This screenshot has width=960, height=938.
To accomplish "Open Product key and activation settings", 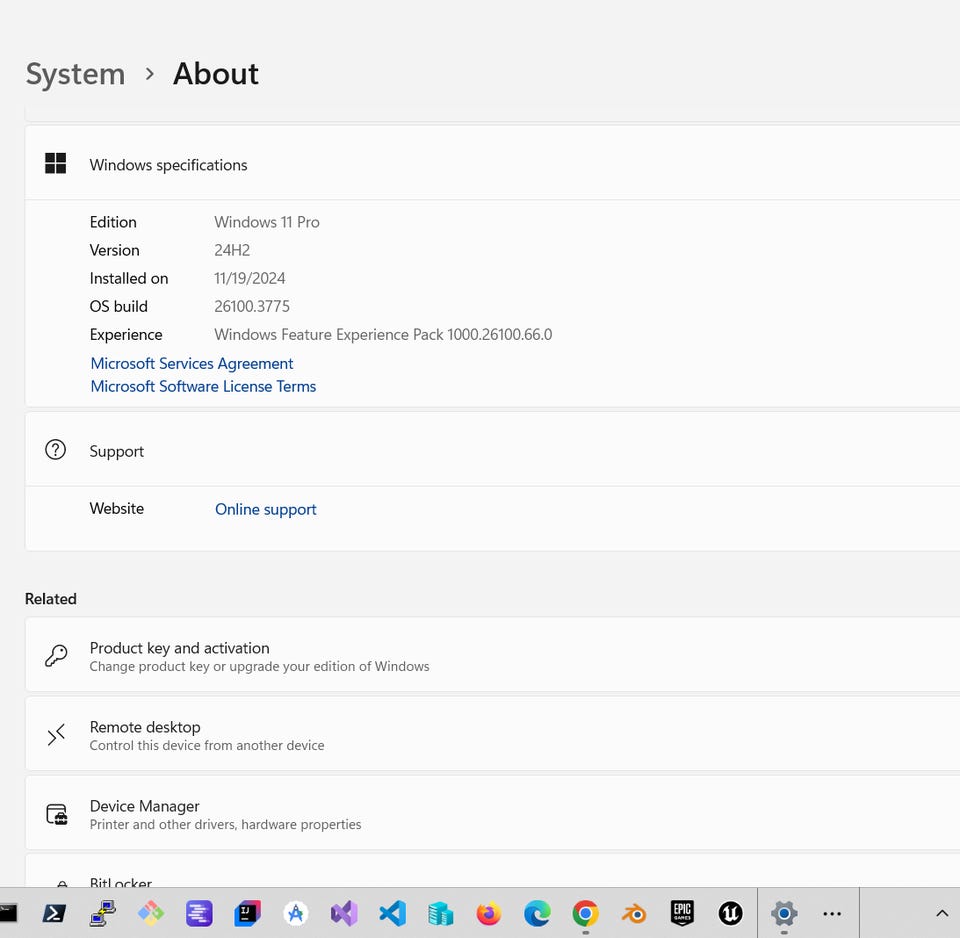I will pyautogui.click(x=490, y=656).
